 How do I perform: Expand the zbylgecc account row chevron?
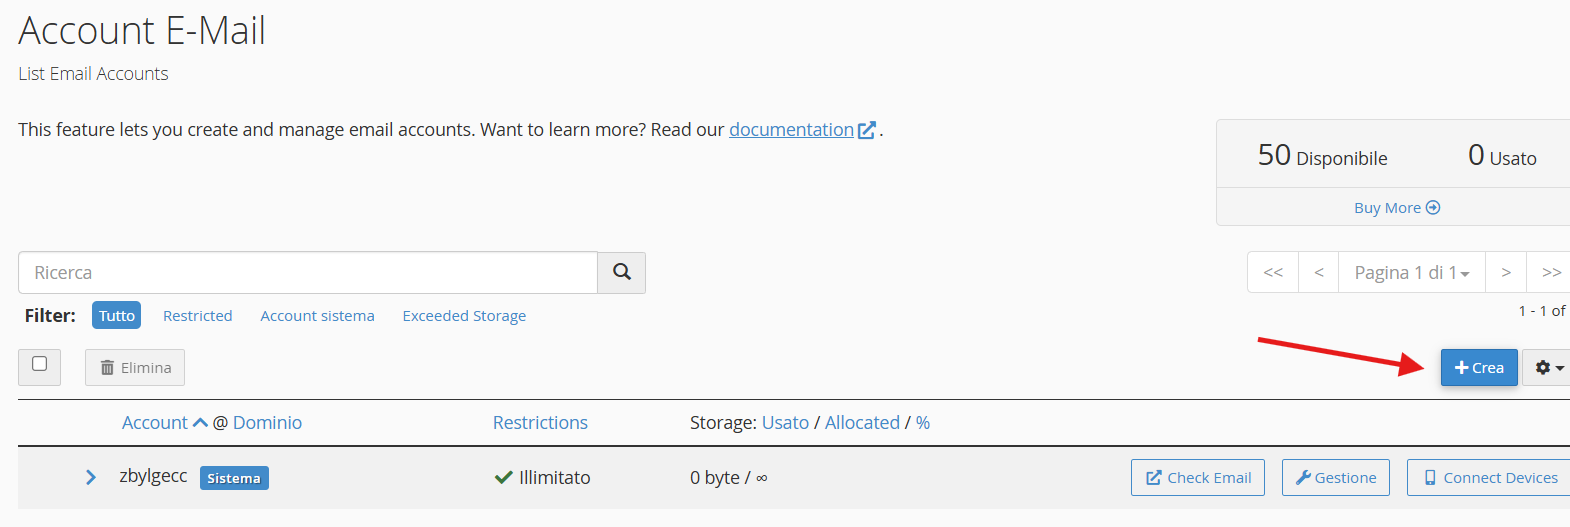click(x=91, y=477)
